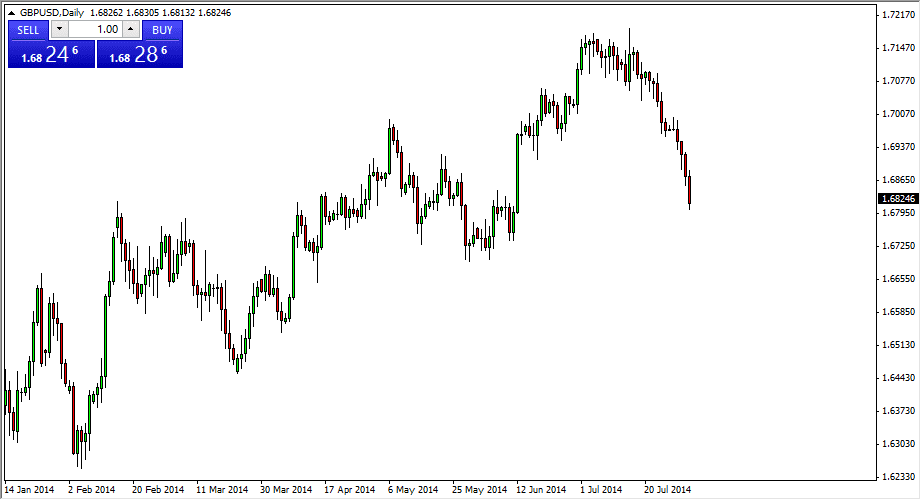Click the current price label 1.68246

(897, 198)
